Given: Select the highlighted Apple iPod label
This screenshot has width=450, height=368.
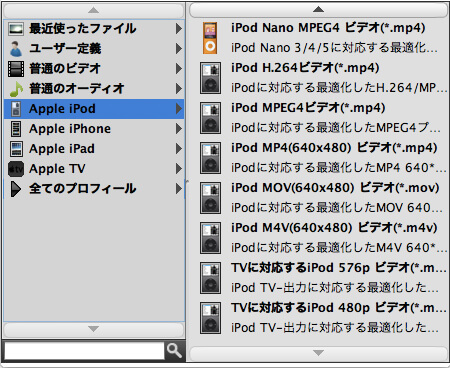Looking at the screenshot, I should [x=62, y=109].
